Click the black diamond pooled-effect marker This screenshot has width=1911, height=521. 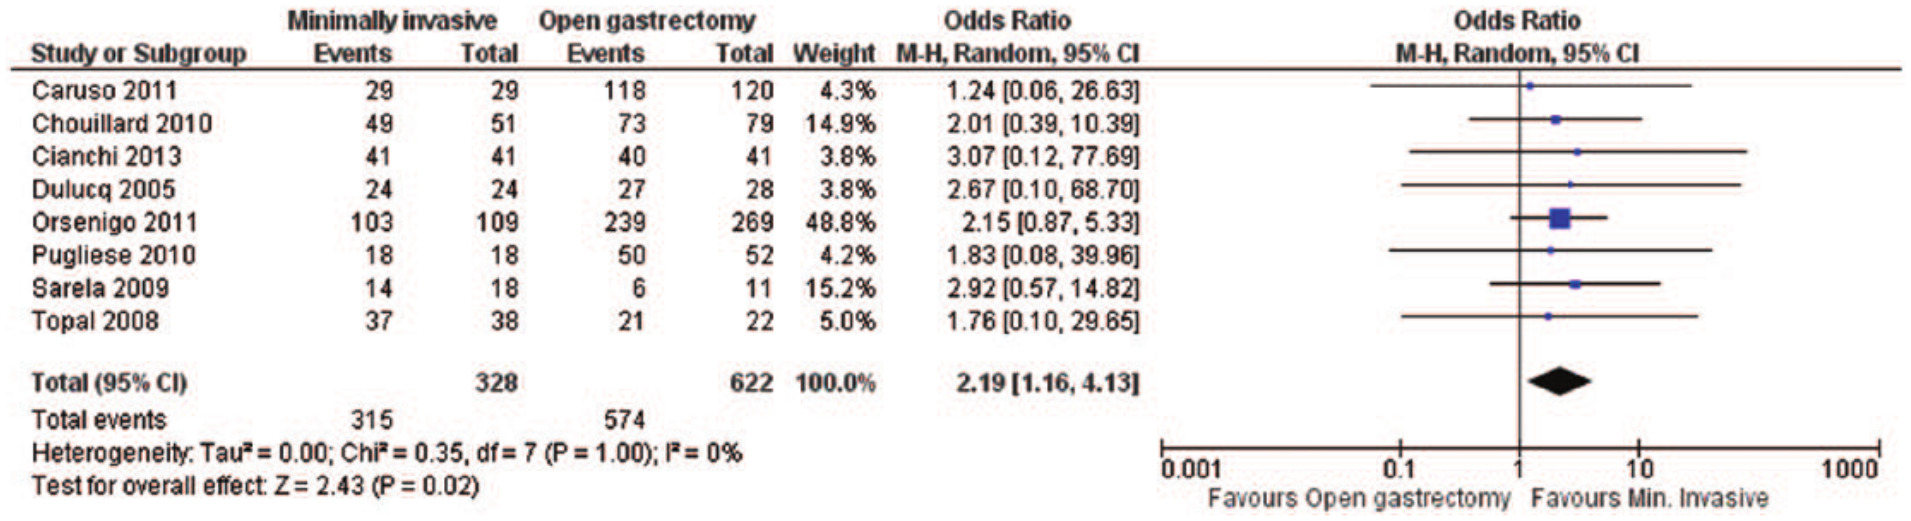pyautogui.click(x=1559, y=381)
